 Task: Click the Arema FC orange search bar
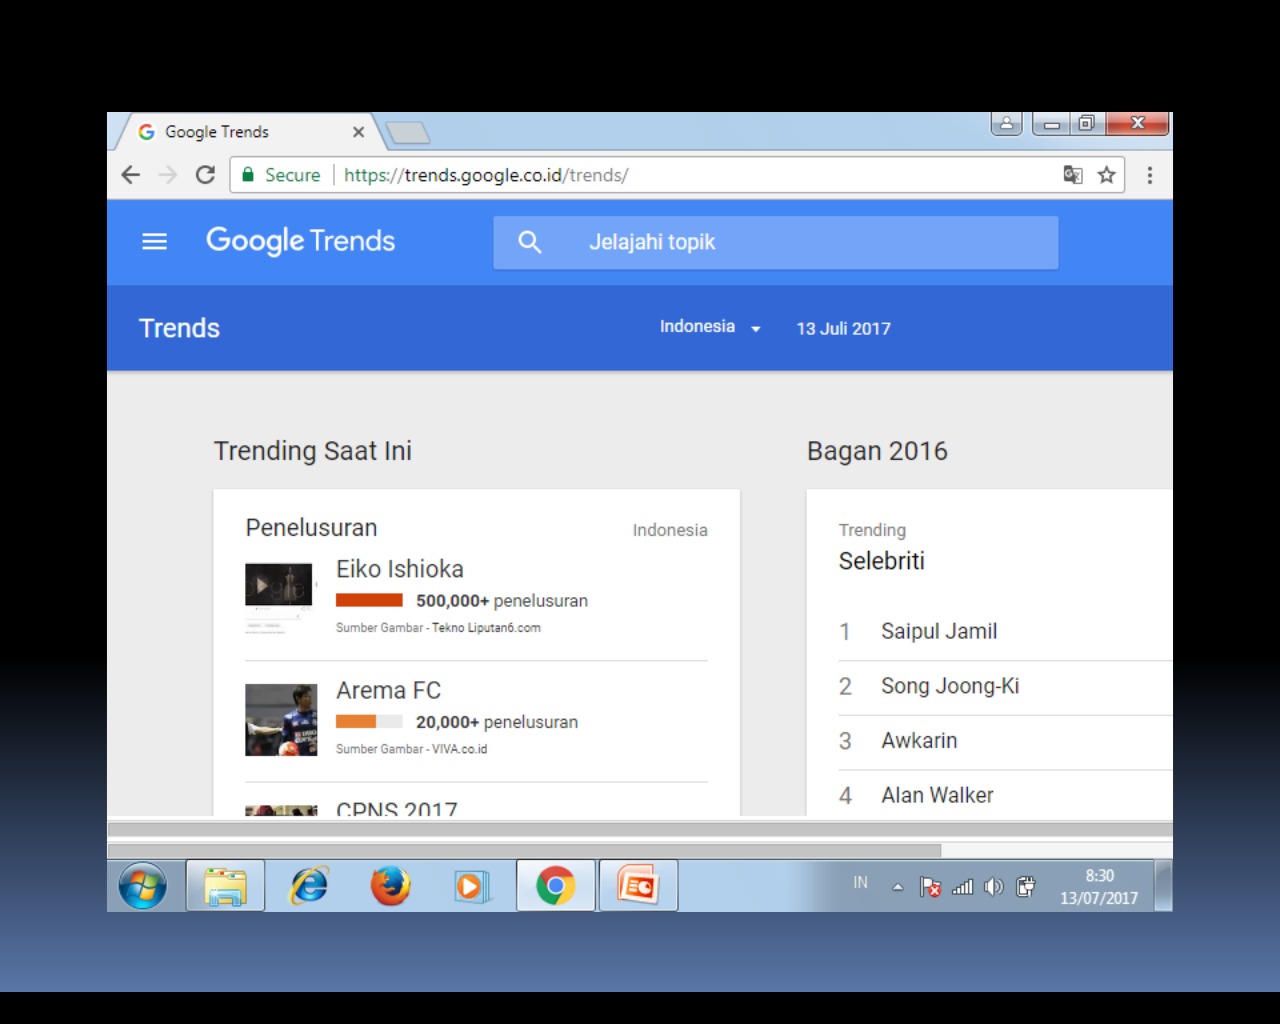369,721
